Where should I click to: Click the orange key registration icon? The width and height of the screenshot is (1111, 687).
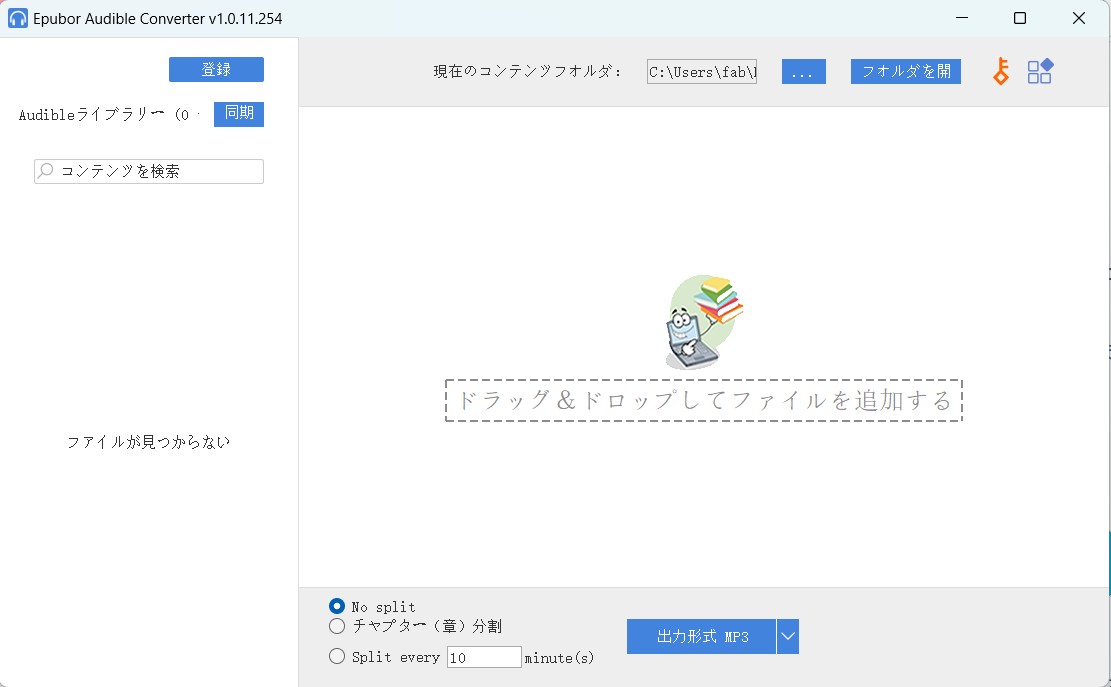tap(1000, 72)
